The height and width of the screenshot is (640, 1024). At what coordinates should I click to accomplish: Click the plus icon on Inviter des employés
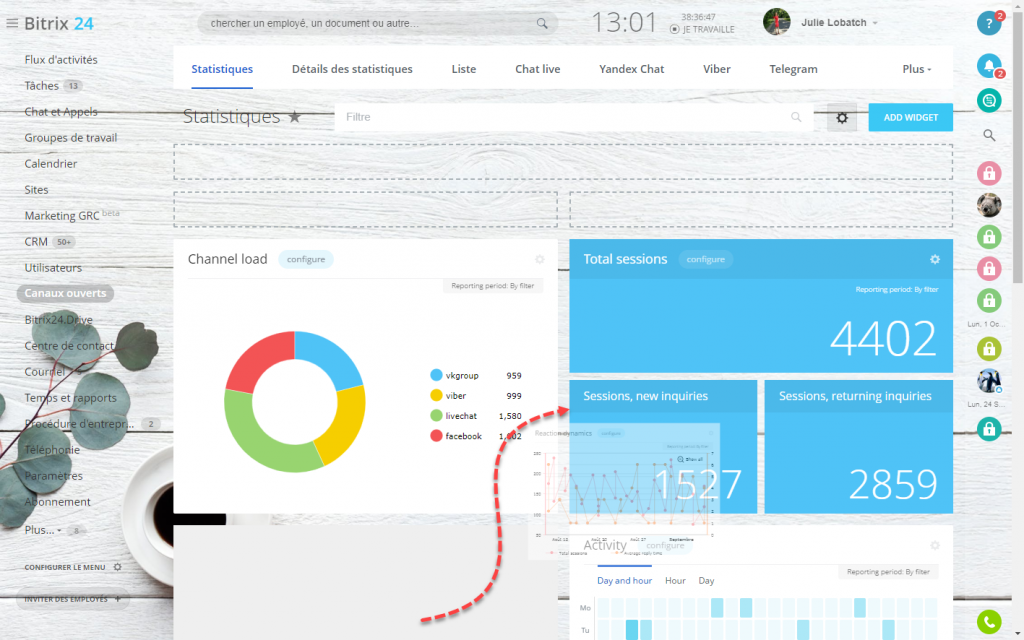tap(118, 599)
